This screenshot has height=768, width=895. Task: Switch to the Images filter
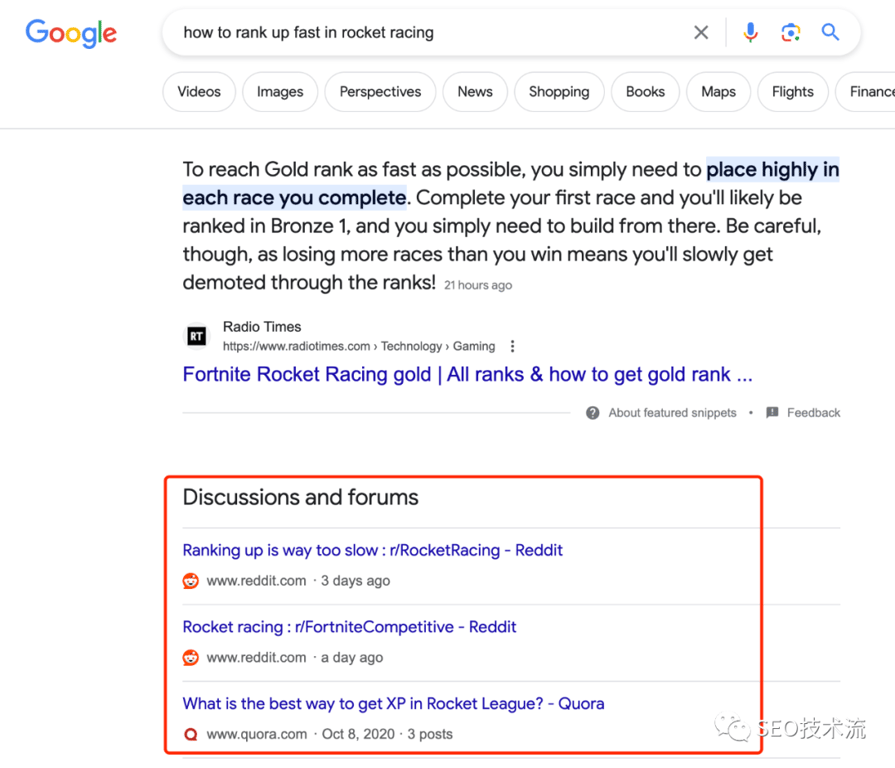pyautogui.click(x=280, y=92)
